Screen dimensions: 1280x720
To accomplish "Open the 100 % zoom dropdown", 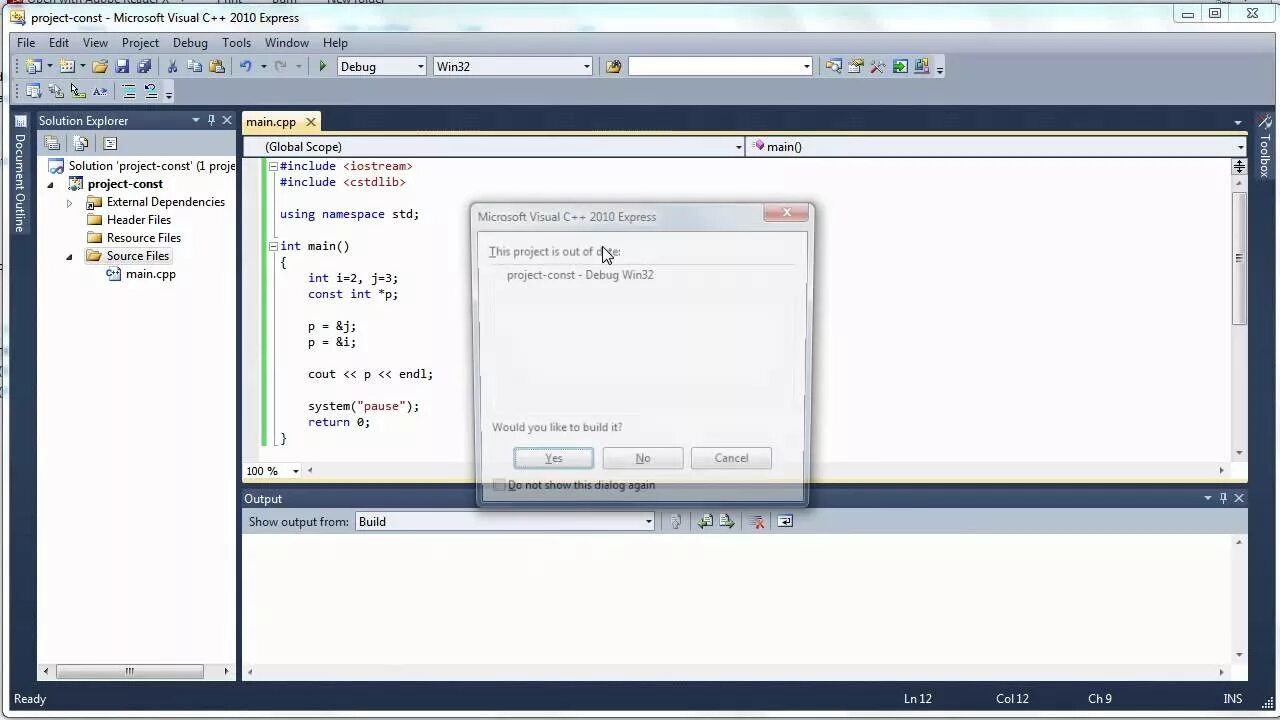I will pos(296,470).
